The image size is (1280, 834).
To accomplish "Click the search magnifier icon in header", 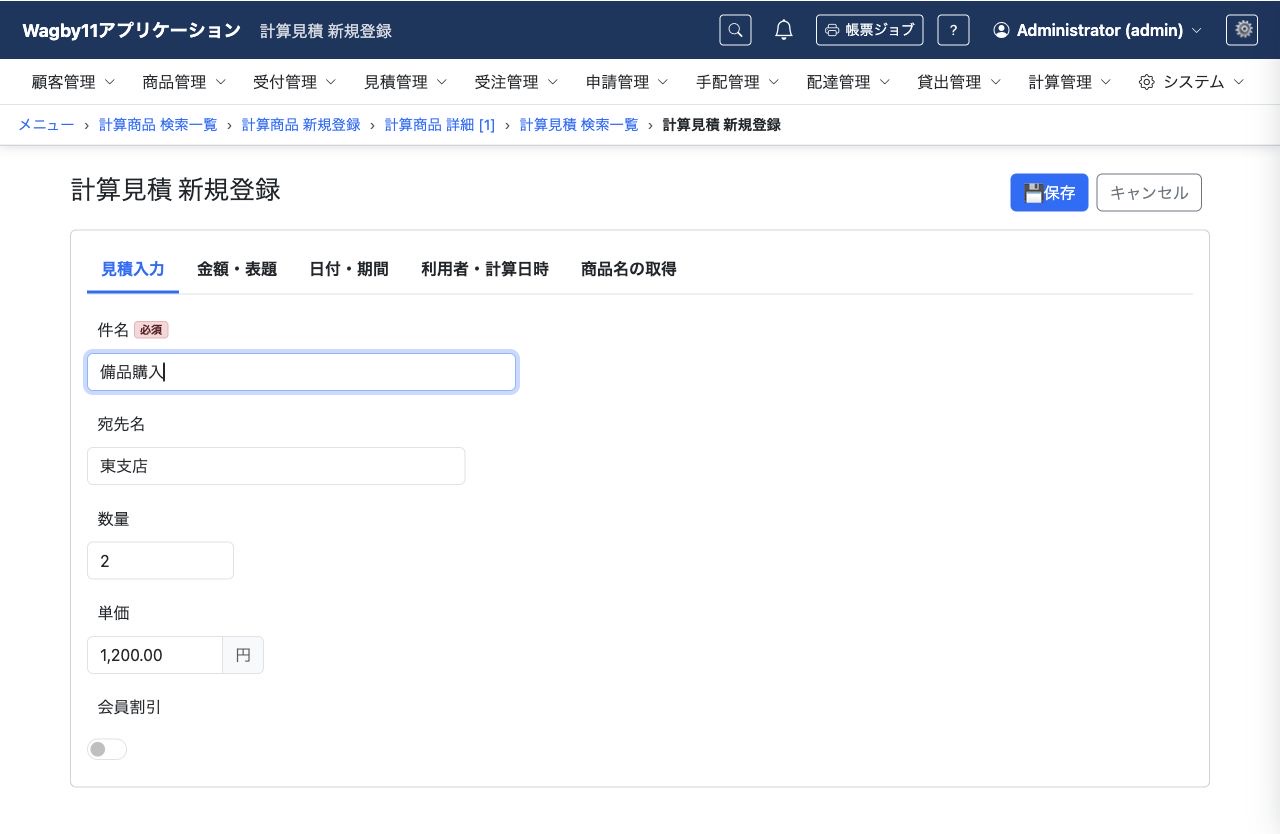I will (735, 30).
